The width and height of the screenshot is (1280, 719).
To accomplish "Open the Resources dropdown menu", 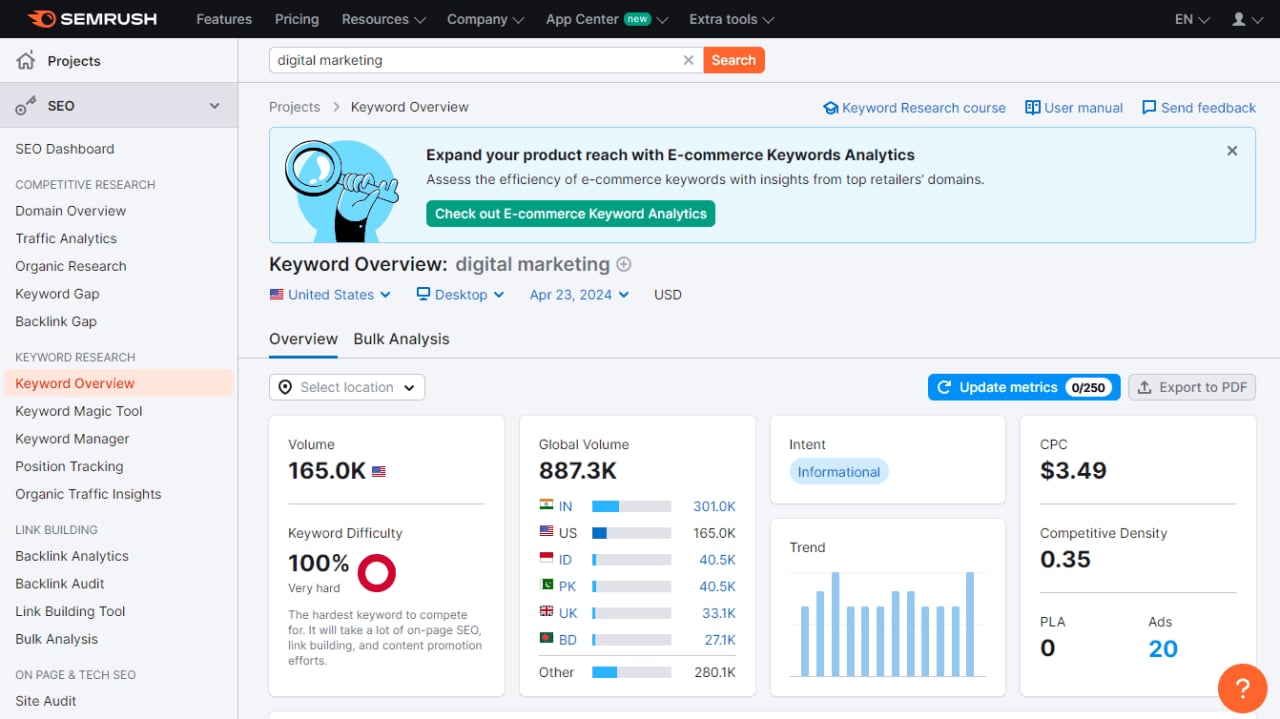I will 384,19.
